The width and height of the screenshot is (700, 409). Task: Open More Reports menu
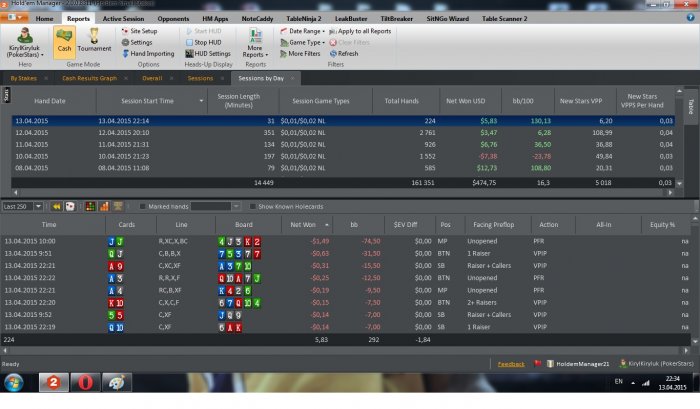pyautogui.click(x=255, y=43)
